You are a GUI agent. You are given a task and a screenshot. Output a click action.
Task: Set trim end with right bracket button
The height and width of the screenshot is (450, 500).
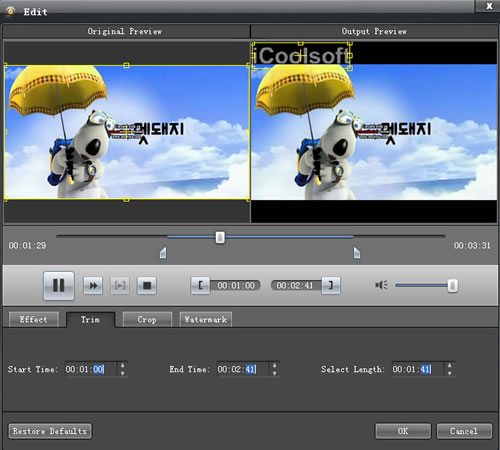pos(331,286)
